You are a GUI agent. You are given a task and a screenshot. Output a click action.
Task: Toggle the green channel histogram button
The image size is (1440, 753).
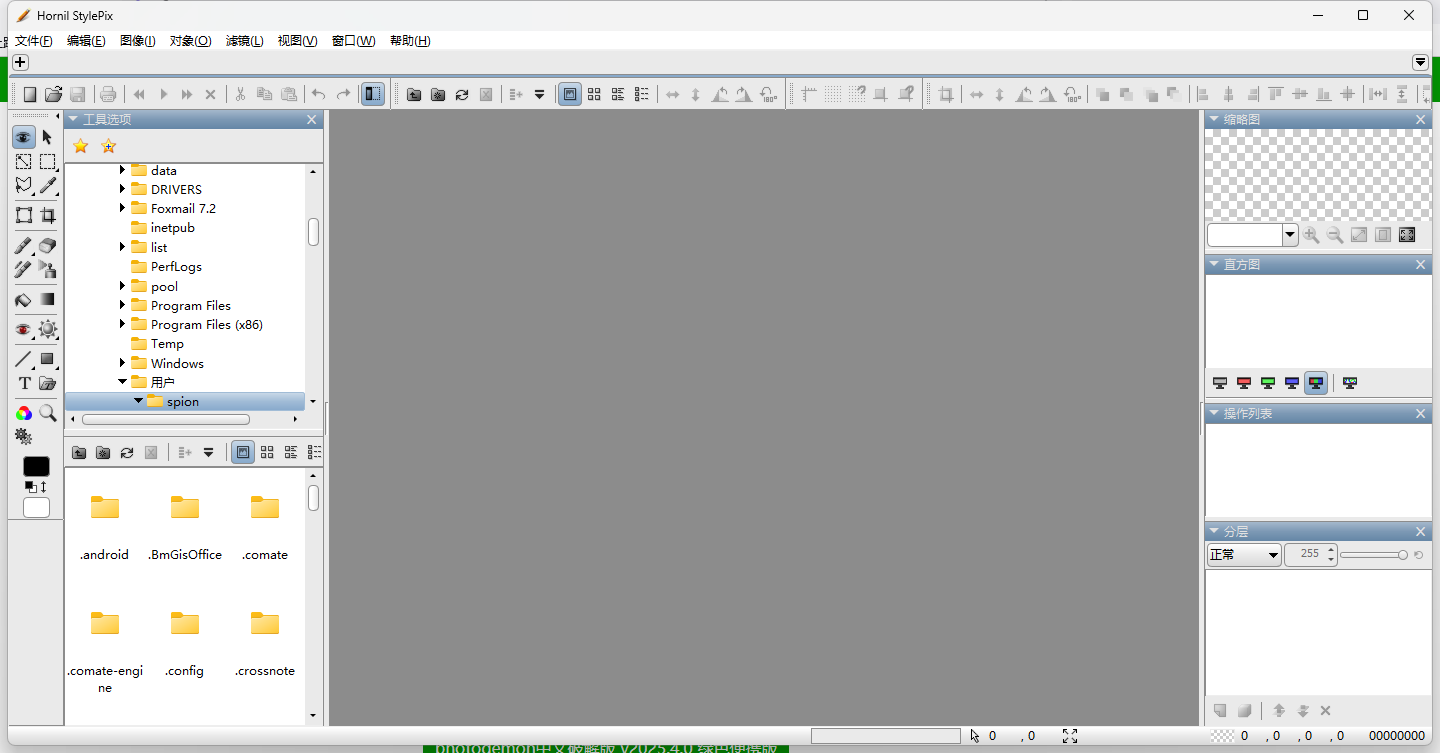[1268, 382]
